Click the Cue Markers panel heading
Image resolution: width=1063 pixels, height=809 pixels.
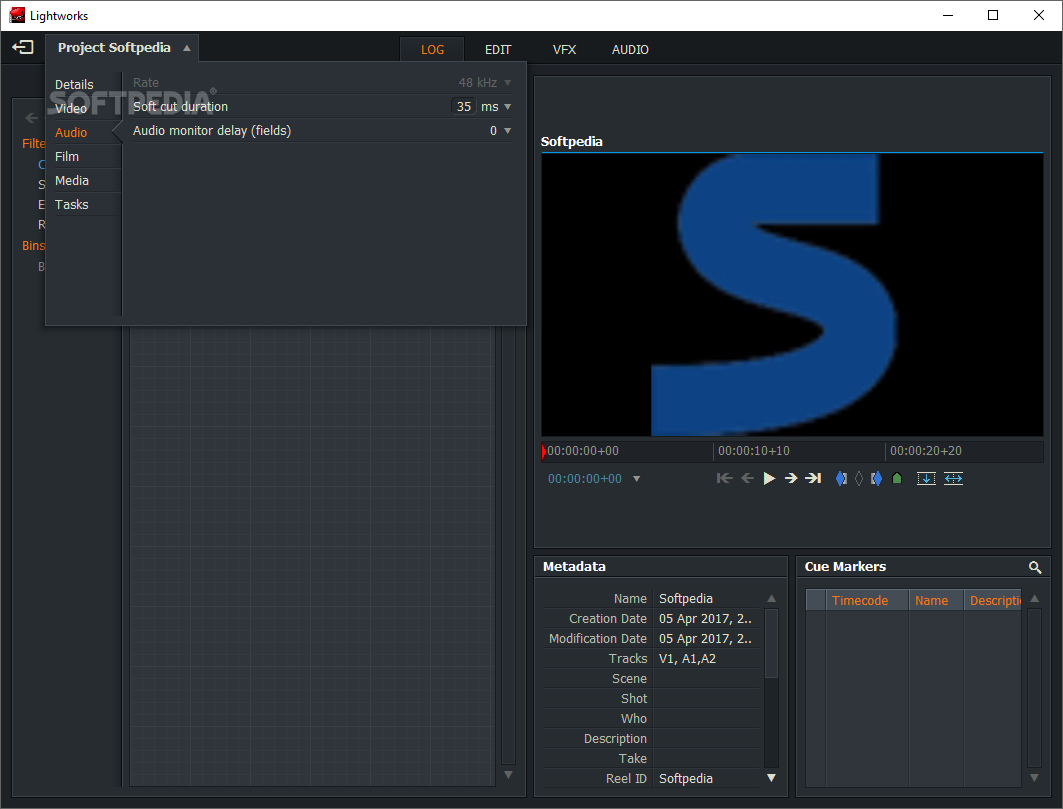(845, 567)
